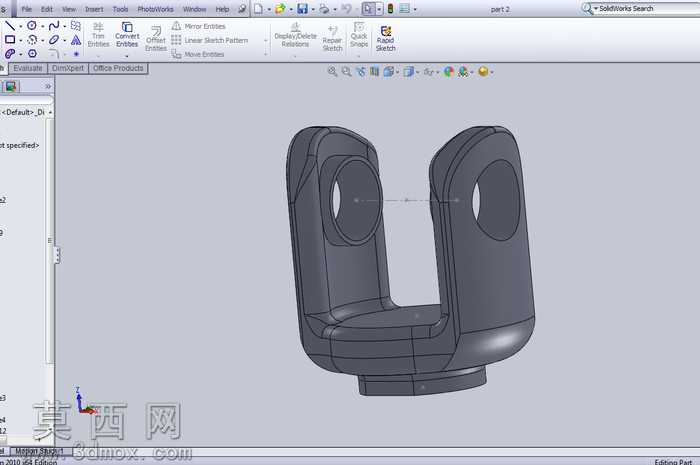Open Apply Scene dropdown
700x465 pixels.
click(465, 71)
